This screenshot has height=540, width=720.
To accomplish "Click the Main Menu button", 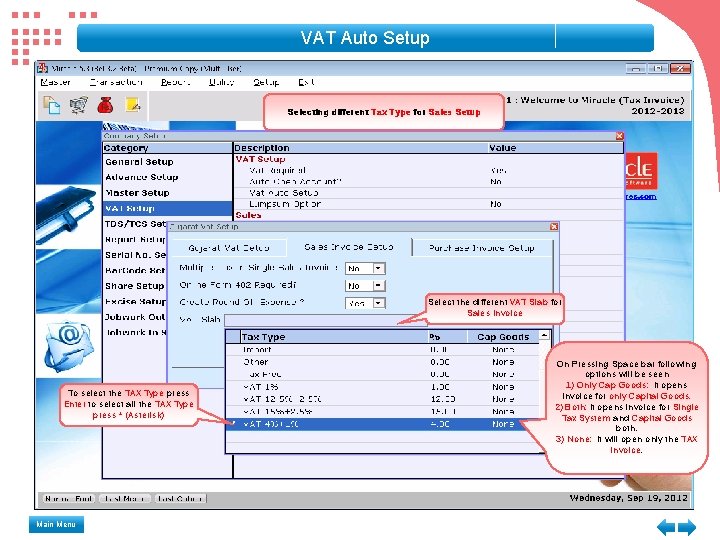I will 56,524.
